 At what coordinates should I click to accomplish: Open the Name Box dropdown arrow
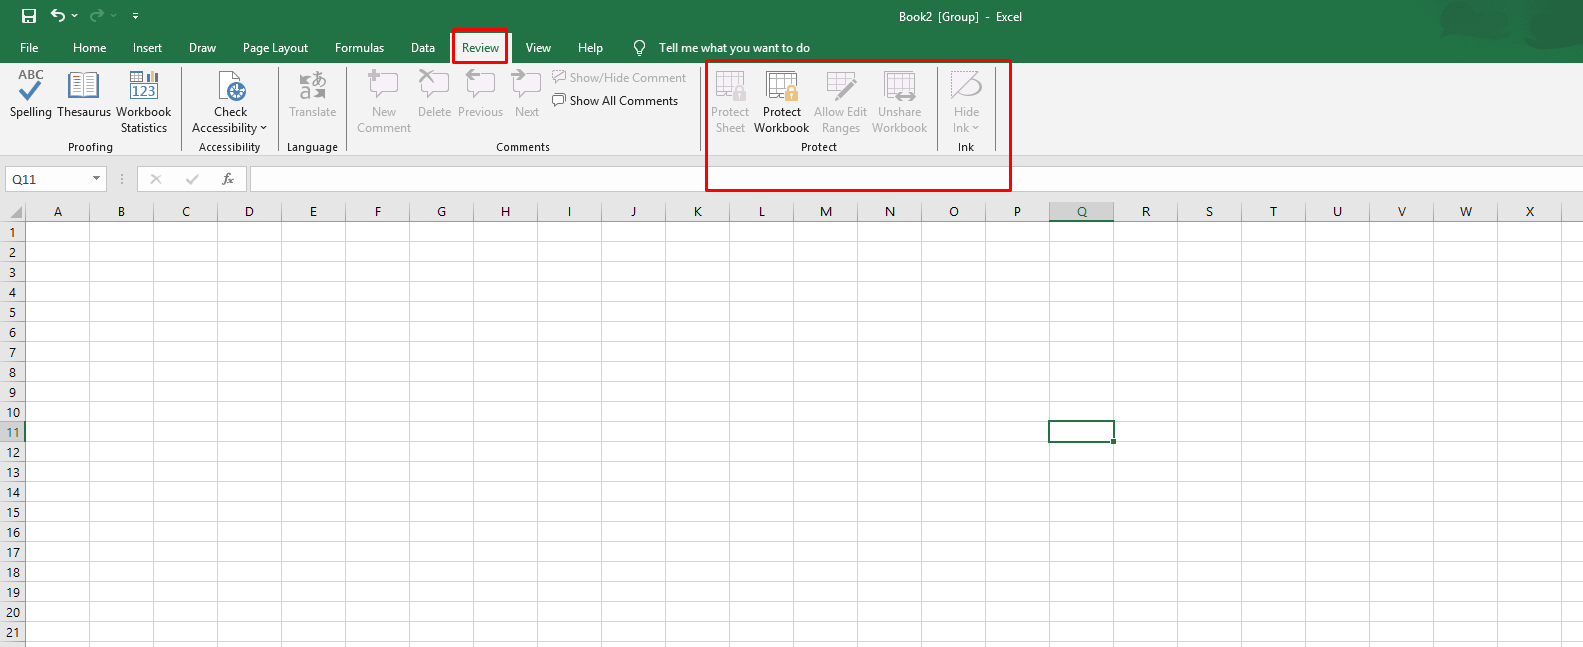pyautogui.click(x=97, y=179)
